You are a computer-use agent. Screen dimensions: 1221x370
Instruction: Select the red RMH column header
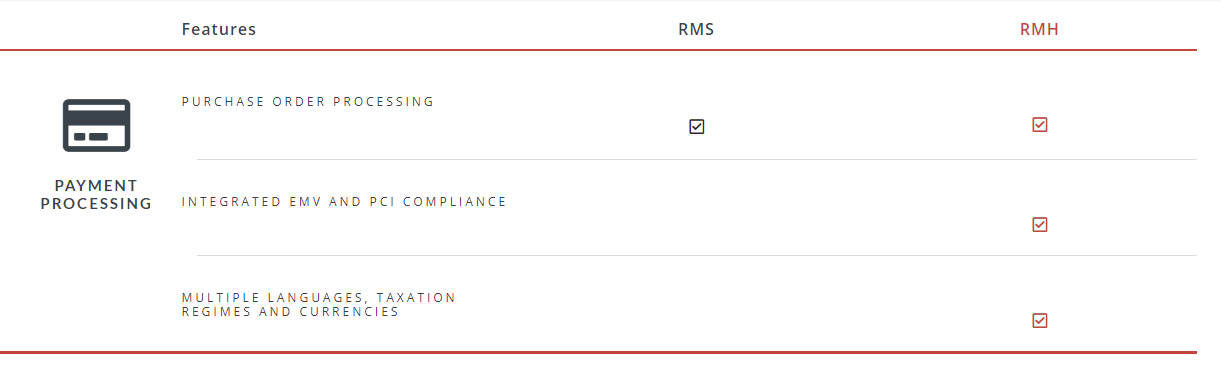1039,29
